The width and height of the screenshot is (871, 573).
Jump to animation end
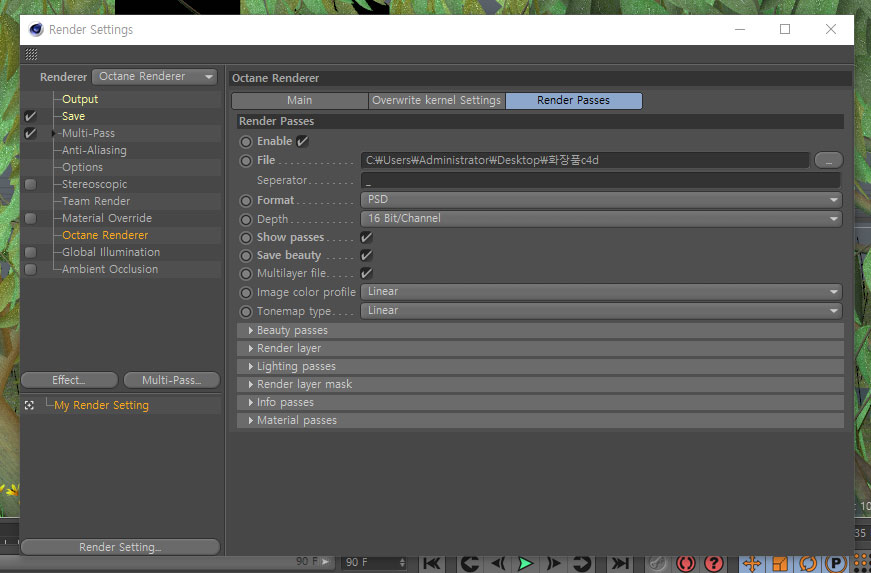619,563
